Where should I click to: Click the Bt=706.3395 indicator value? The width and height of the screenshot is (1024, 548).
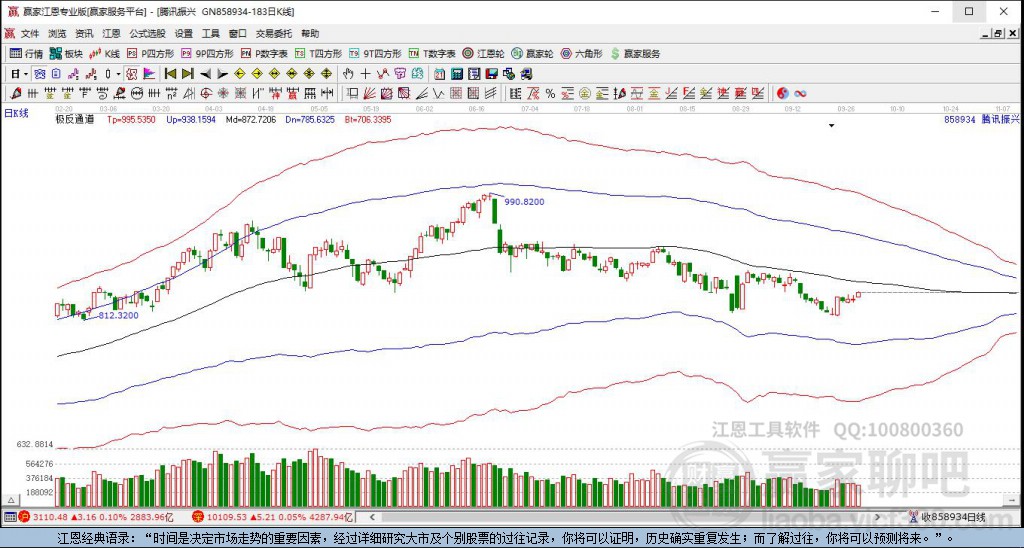[x=368, y=120]
